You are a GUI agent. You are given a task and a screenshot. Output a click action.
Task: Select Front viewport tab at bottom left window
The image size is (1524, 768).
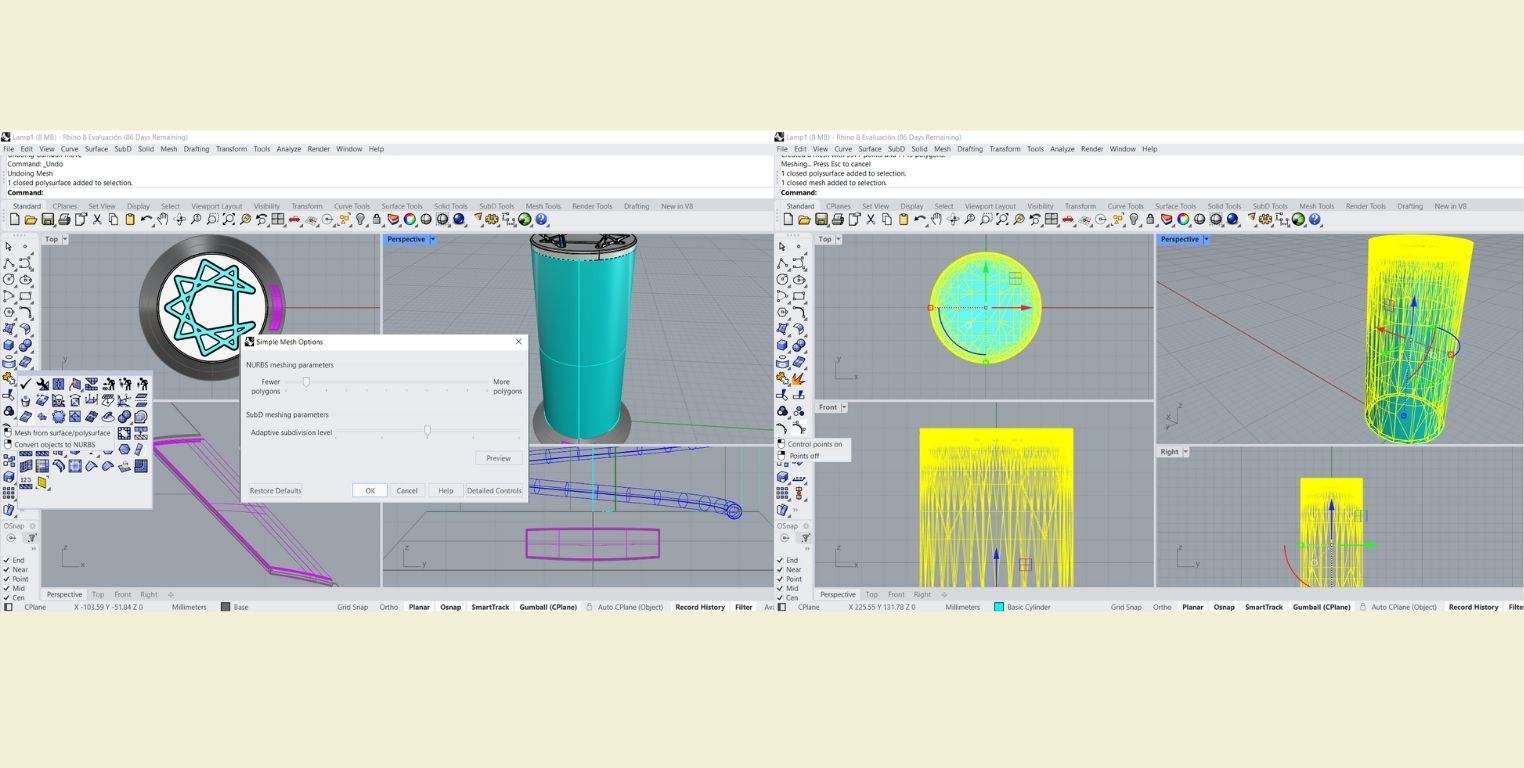pos(122,594)
